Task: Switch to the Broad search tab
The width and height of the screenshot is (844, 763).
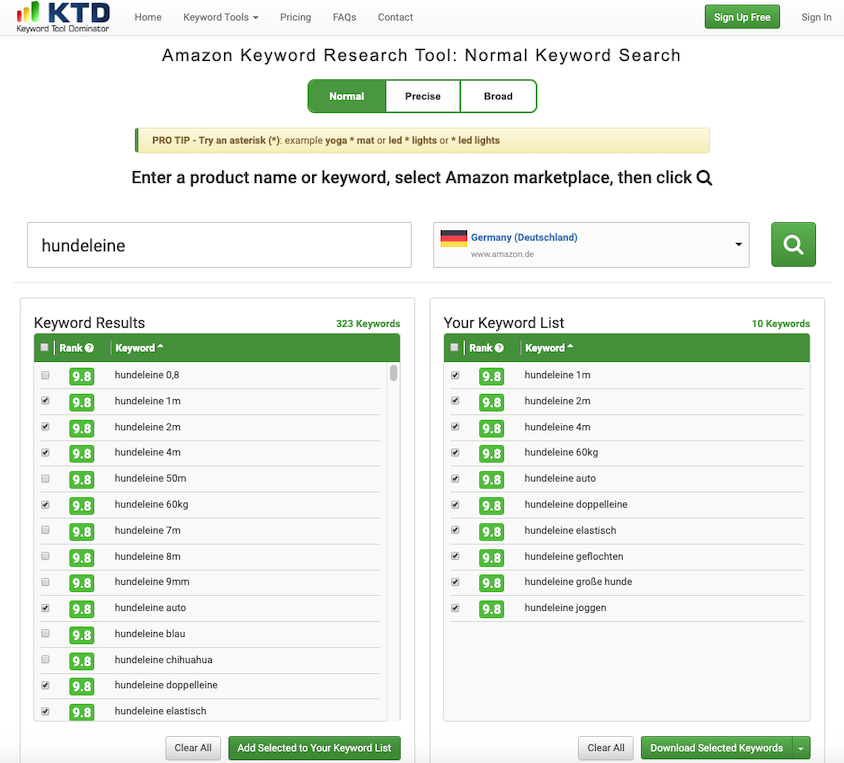Action: pyautogui.click(x=498, y=96)
